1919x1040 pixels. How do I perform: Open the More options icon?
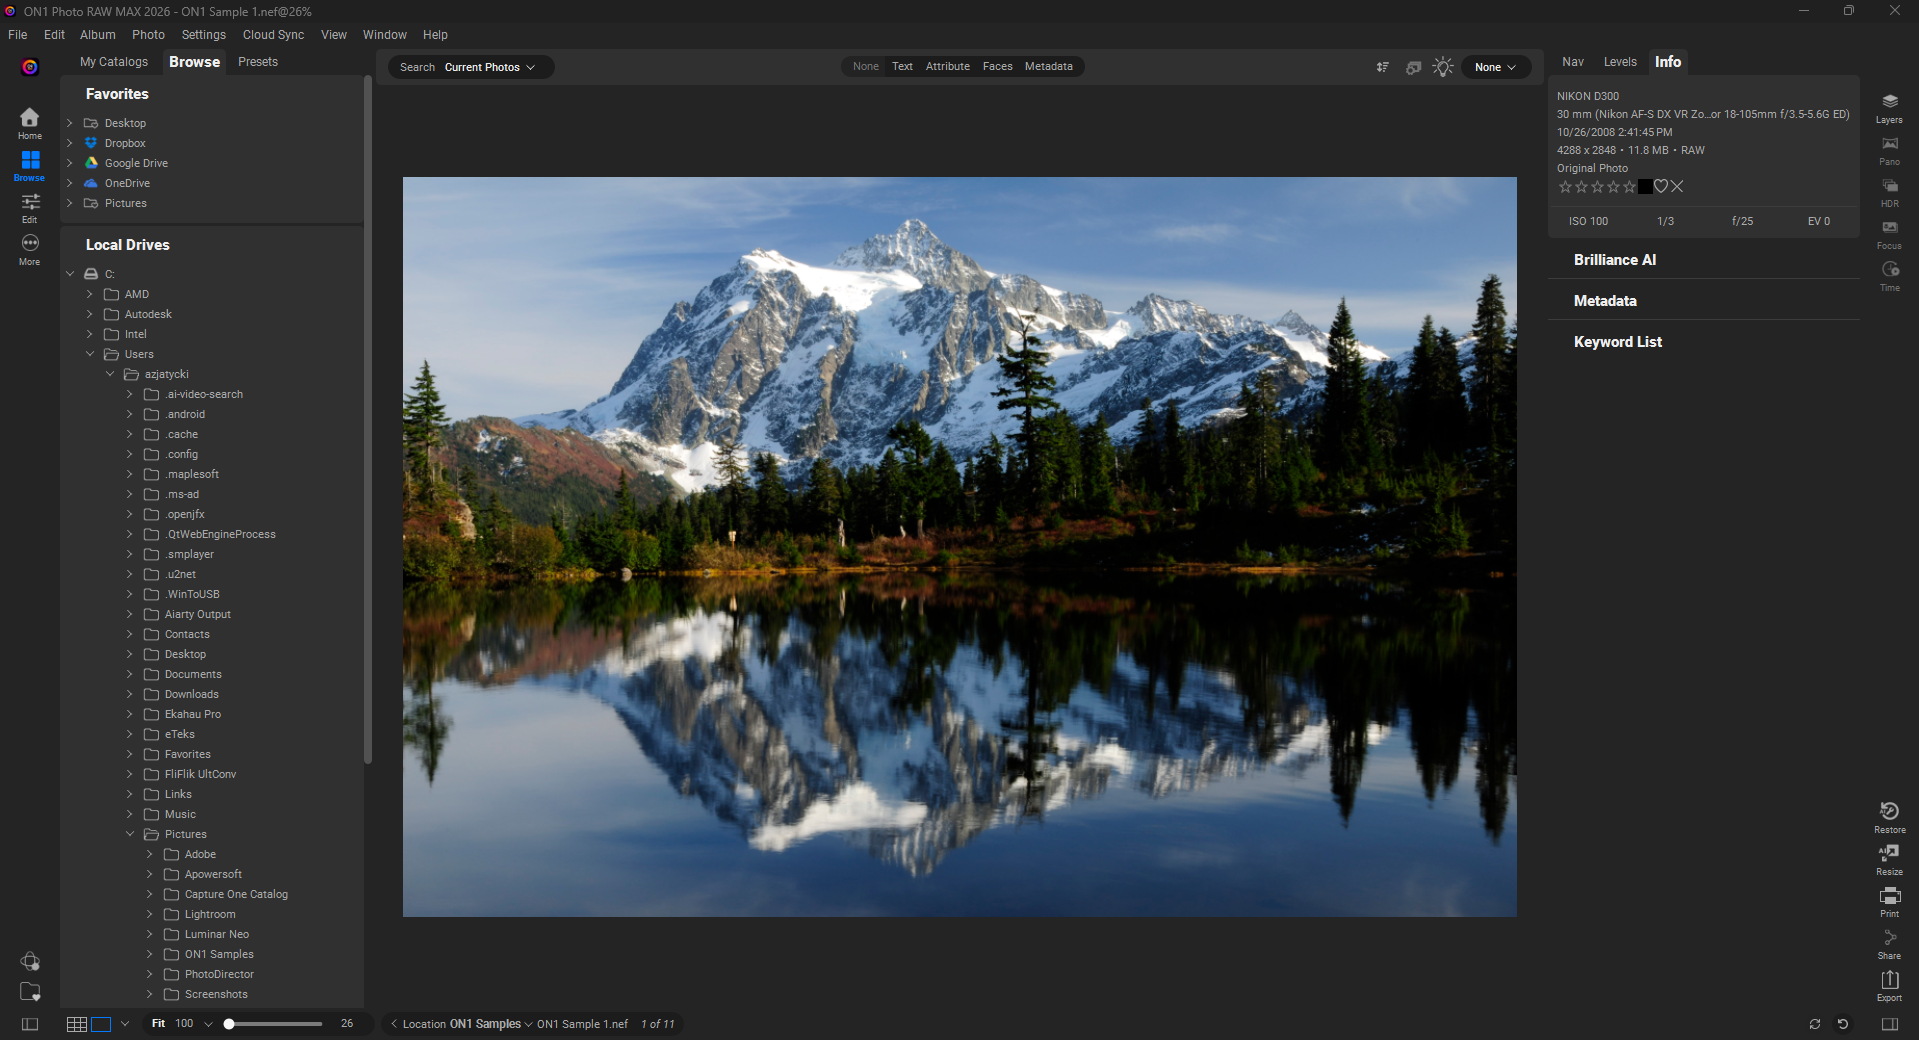30,249
